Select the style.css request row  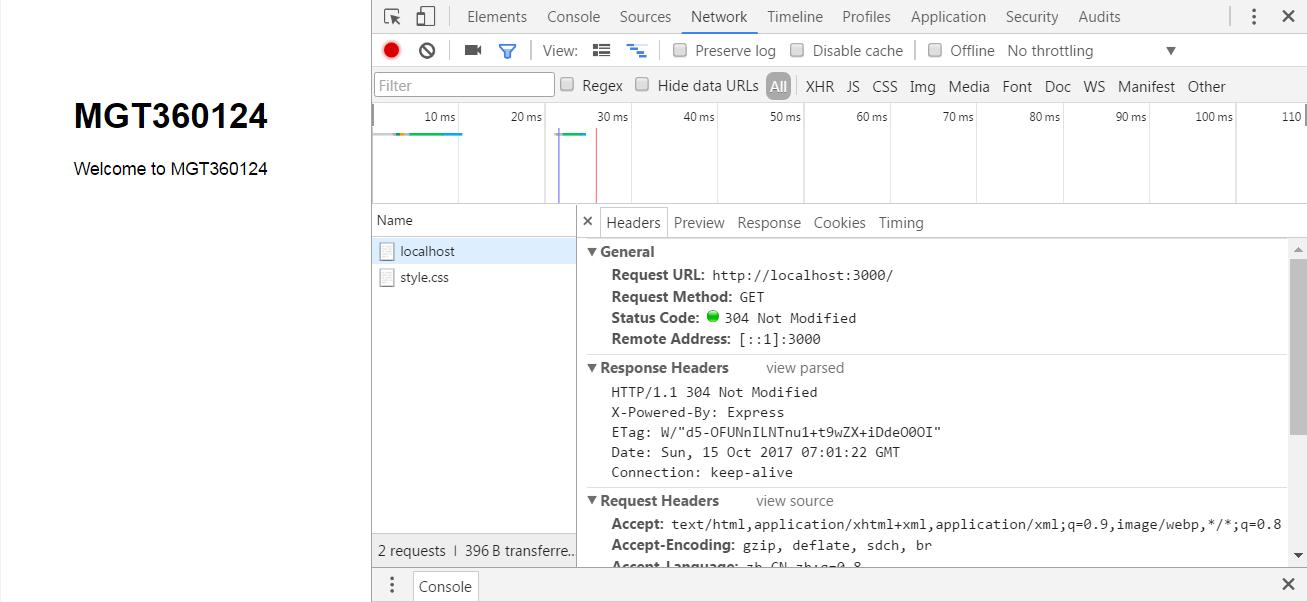coord(474,278)
